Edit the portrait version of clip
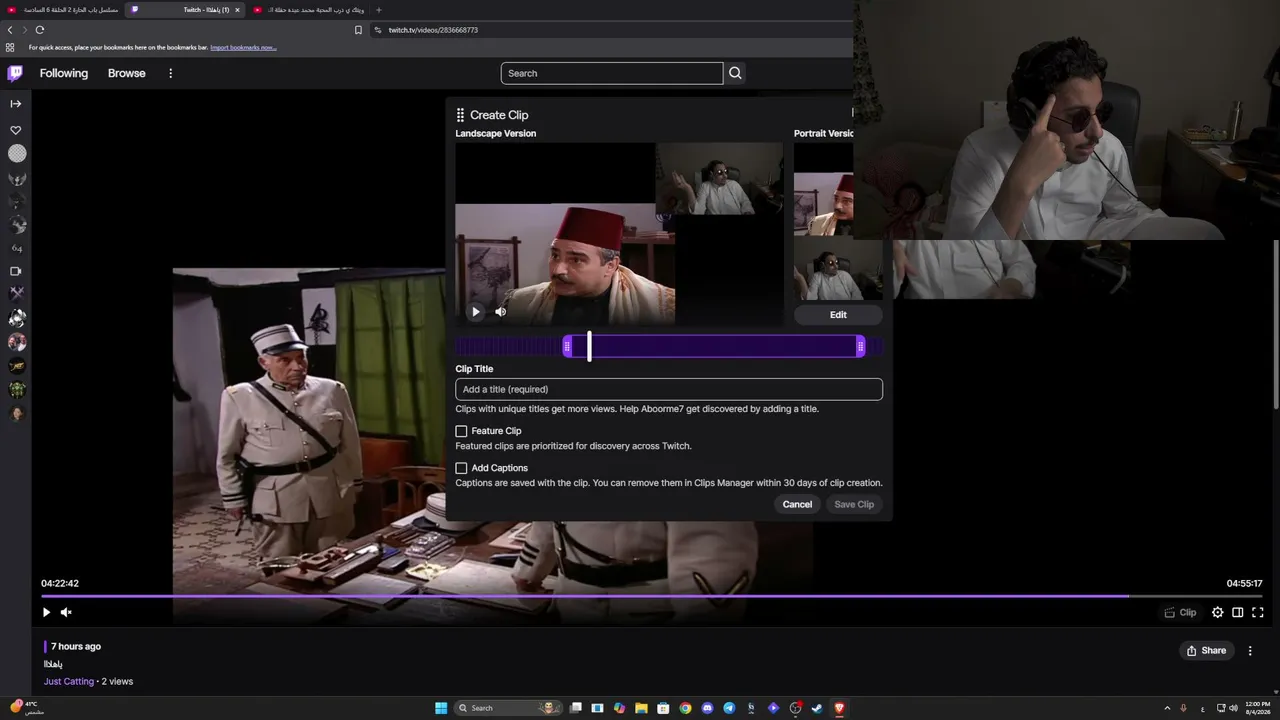This screenshot has width=1280, height=720. 838,315
